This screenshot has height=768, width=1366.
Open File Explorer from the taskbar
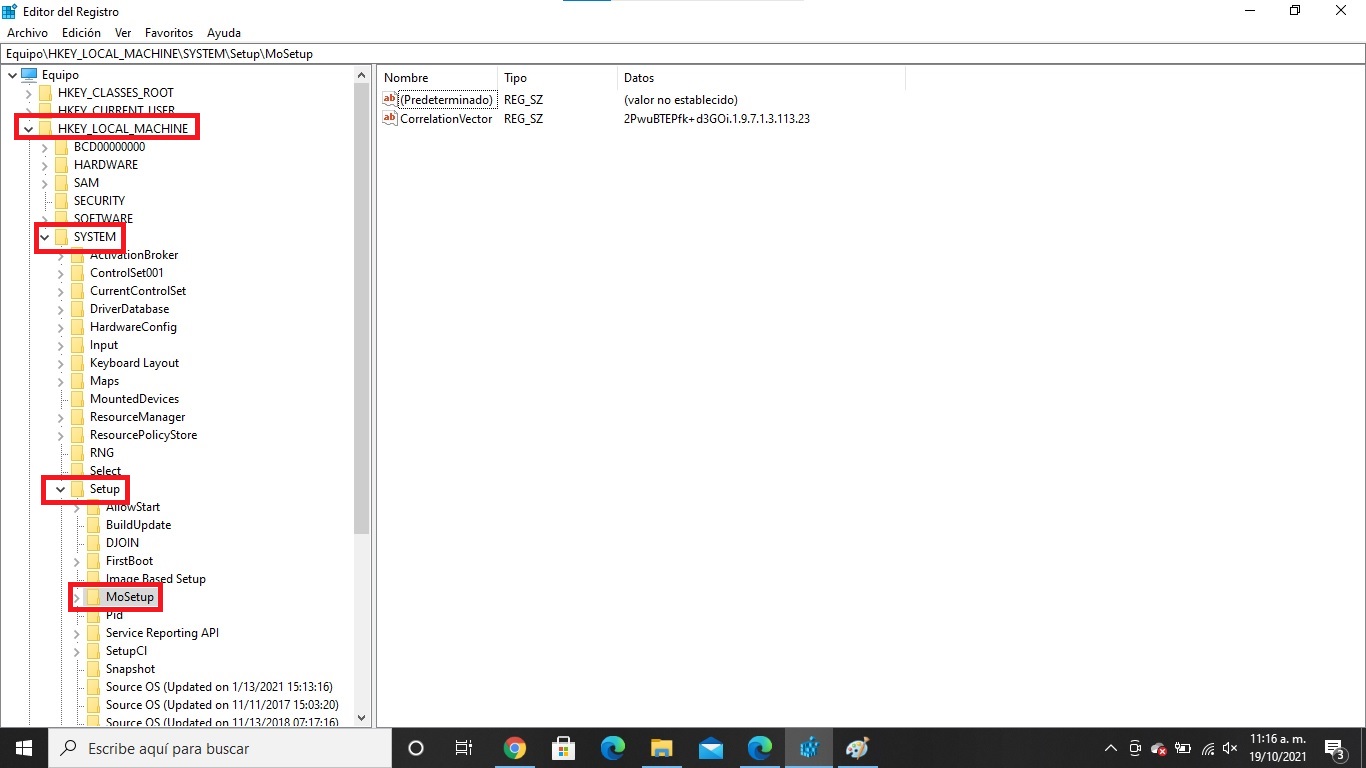point(661,747)
